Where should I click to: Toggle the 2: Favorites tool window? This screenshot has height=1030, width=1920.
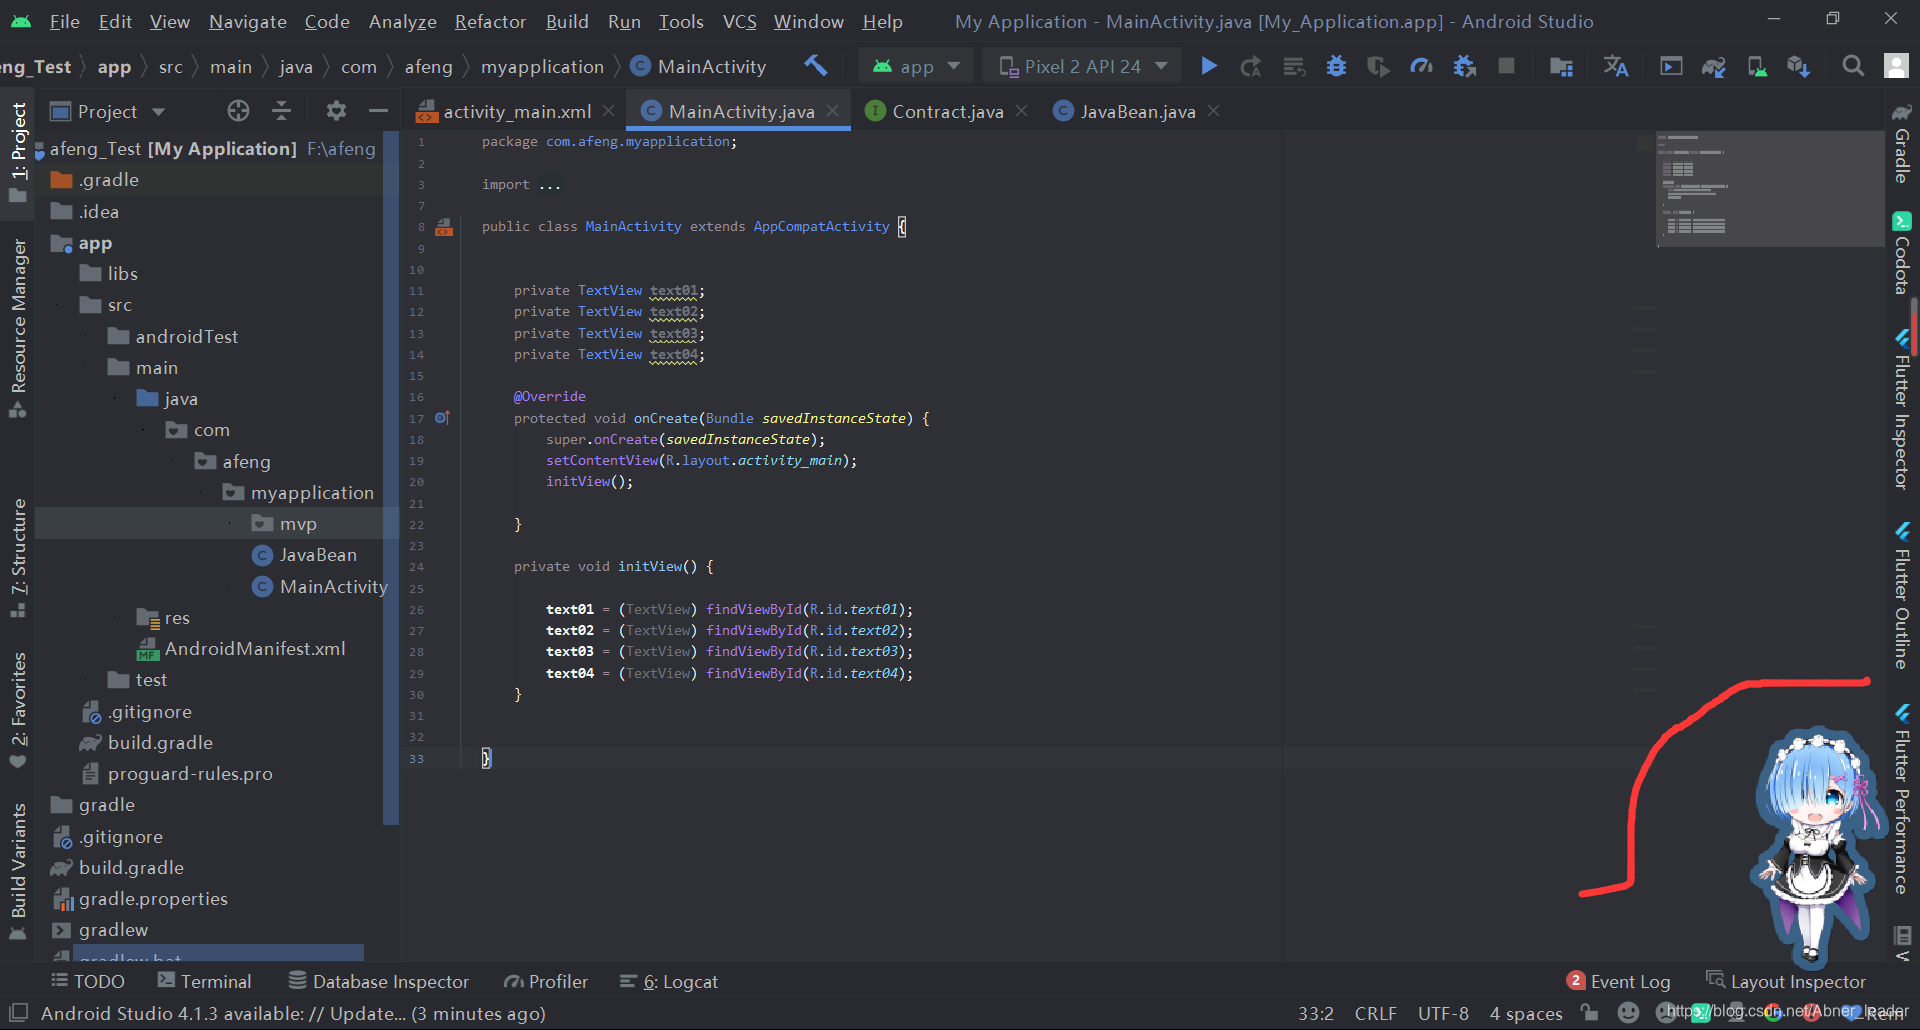[18, 710]
